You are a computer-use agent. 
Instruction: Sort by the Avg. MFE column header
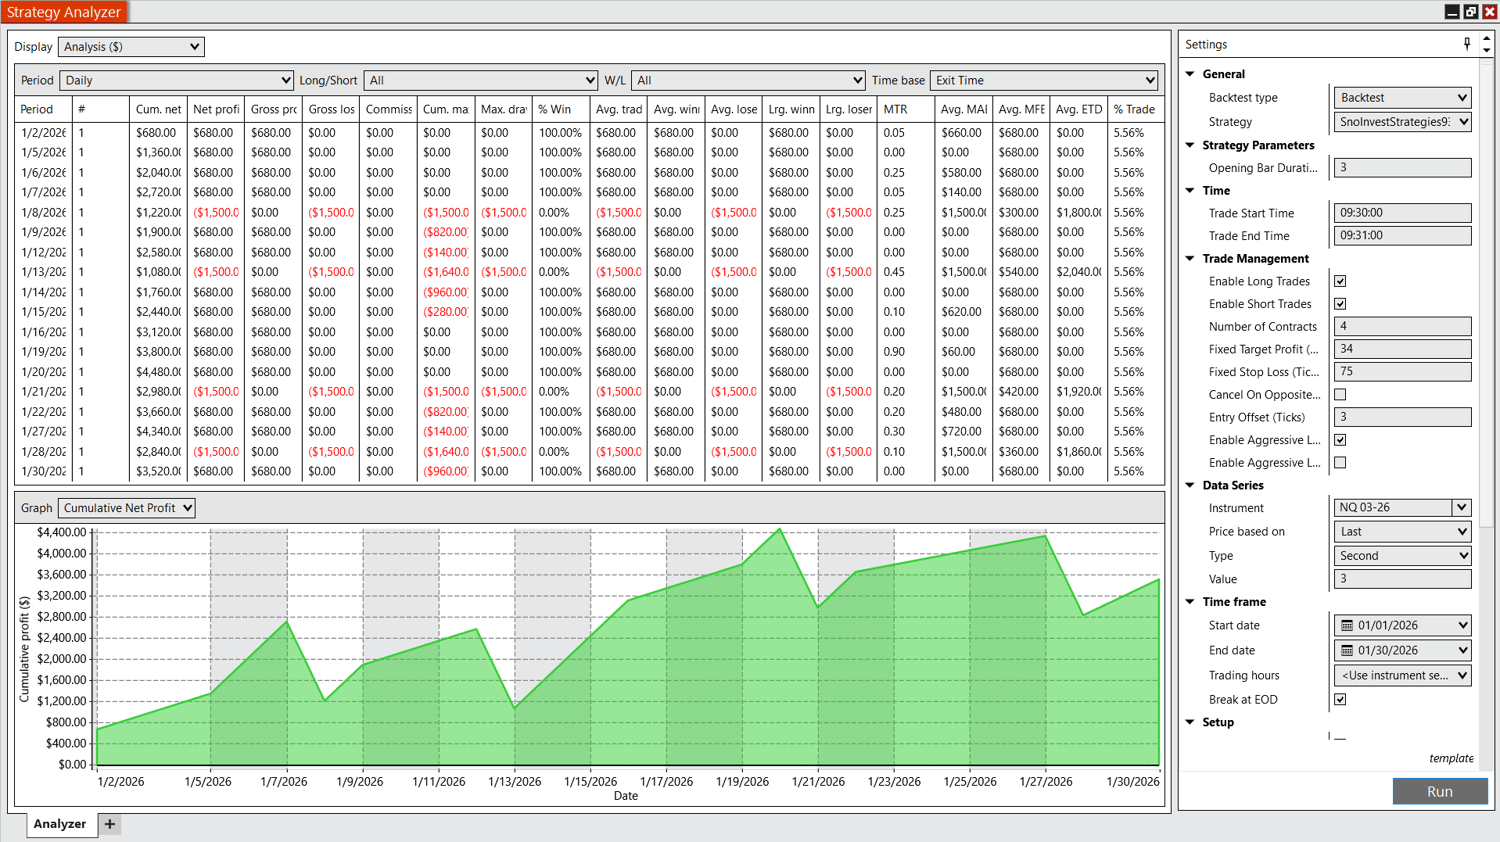[1021, 109]
